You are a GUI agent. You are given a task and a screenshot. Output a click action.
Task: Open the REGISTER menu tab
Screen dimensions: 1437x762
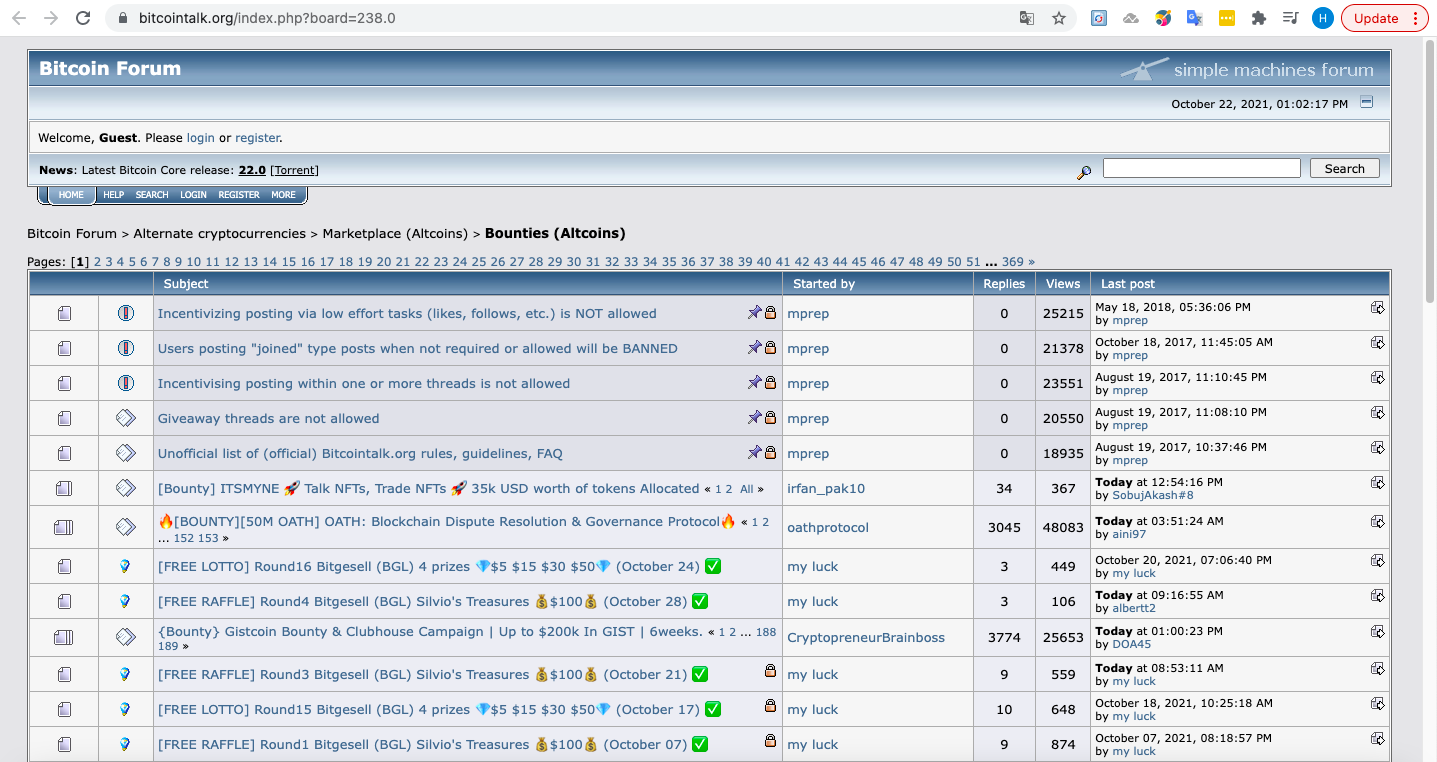[239, 195]
